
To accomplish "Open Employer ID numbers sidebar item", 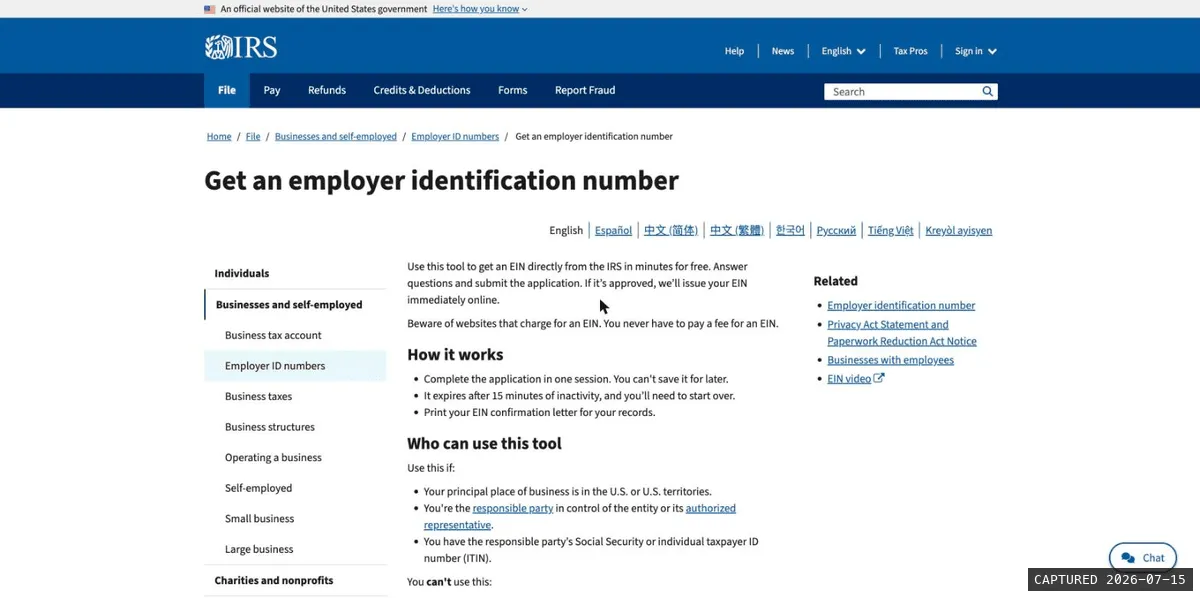I will pos(295,366).
